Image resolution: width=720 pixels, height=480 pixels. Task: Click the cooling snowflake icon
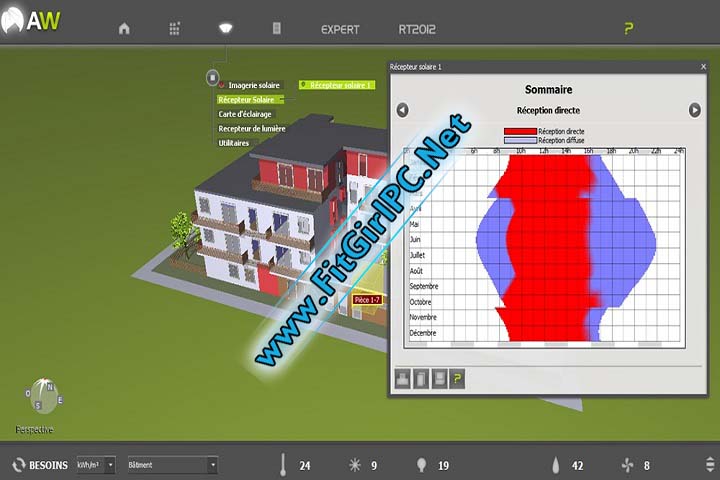(x=353, y=465)
